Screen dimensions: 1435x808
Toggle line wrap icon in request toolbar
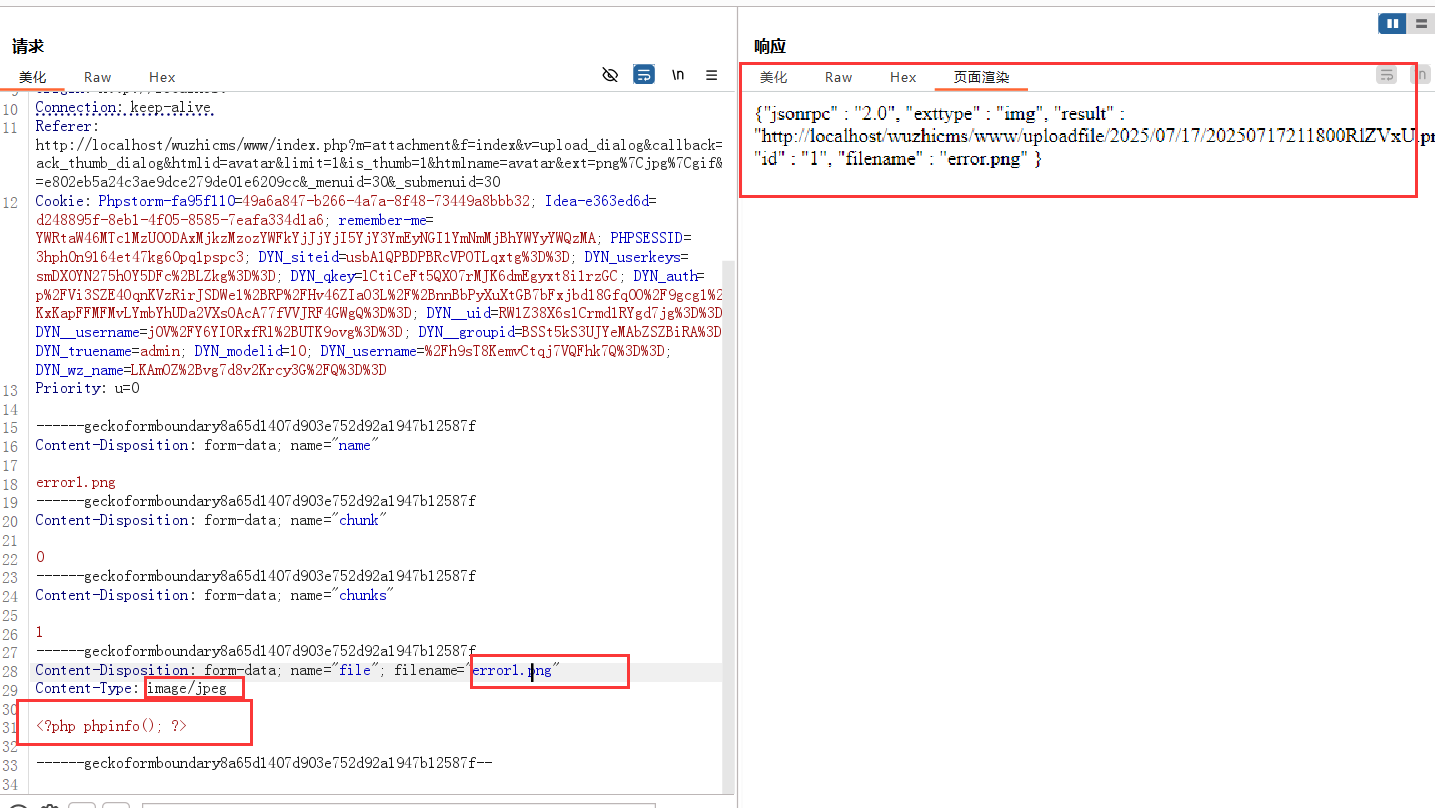pyautogui.click(x=644, y=75)
